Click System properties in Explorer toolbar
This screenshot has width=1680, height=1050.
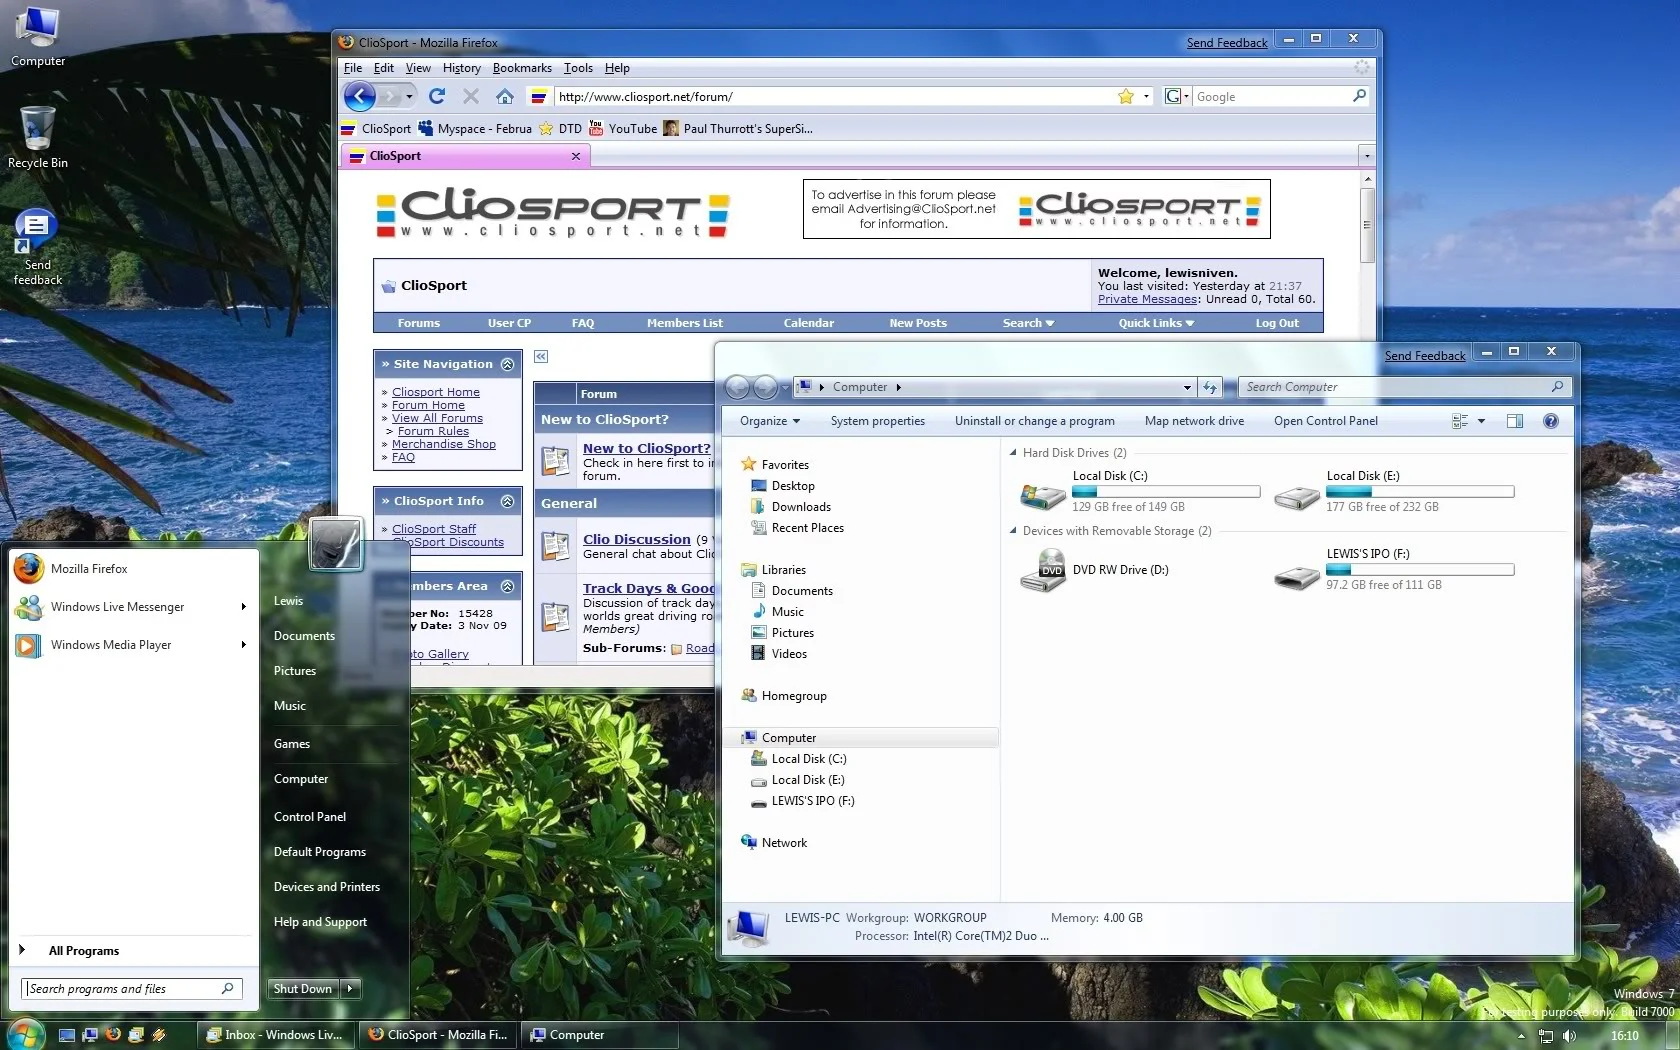[x=878, y=421]
